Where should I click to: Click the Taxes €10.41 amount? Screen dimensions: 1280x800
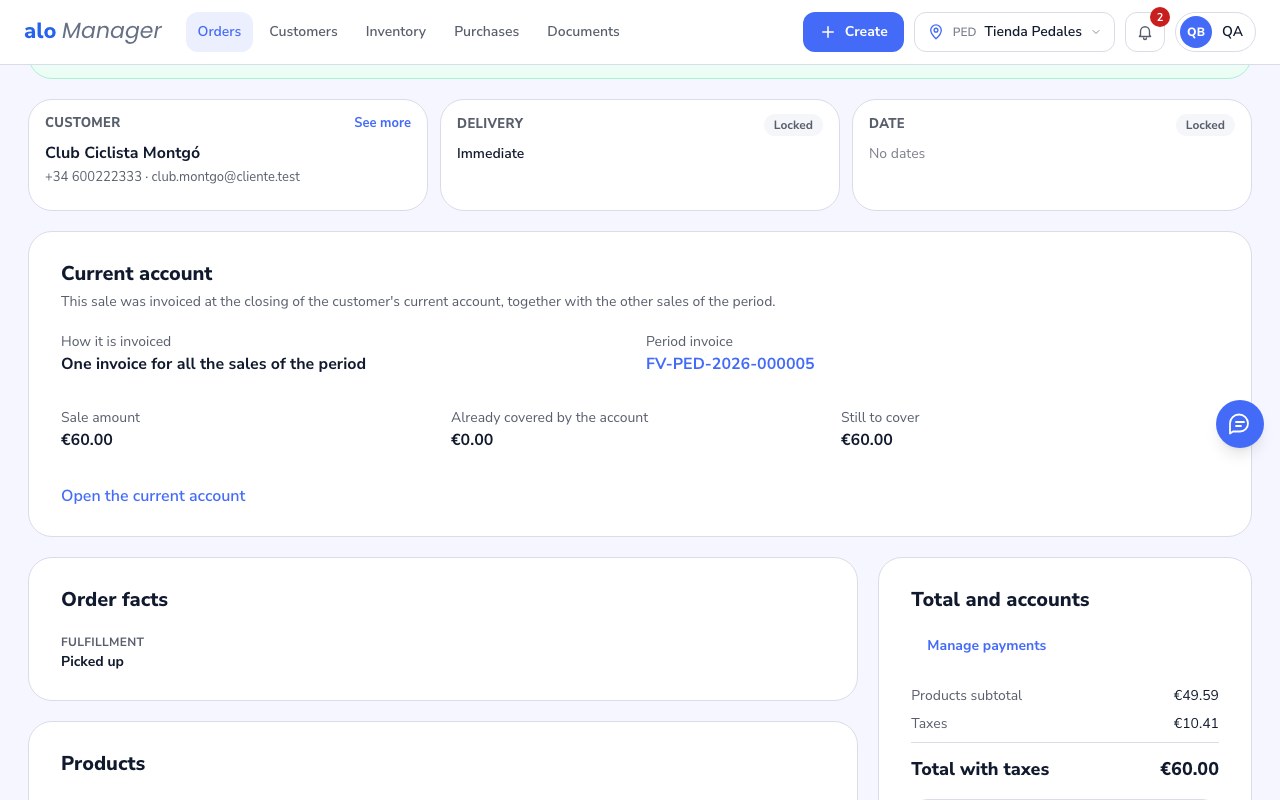pyautogui.click(x=1196, y=724)
